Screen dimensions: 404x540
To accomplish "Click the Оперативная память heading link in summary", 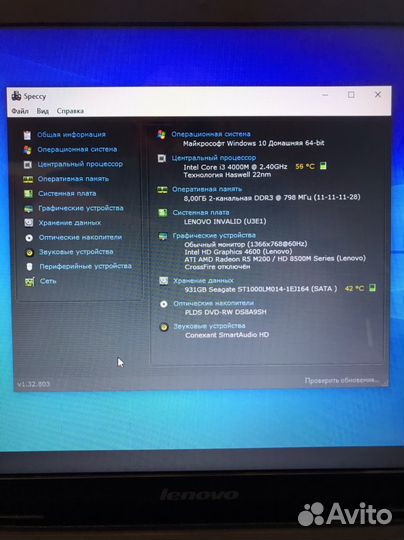I will pos(207,189).
